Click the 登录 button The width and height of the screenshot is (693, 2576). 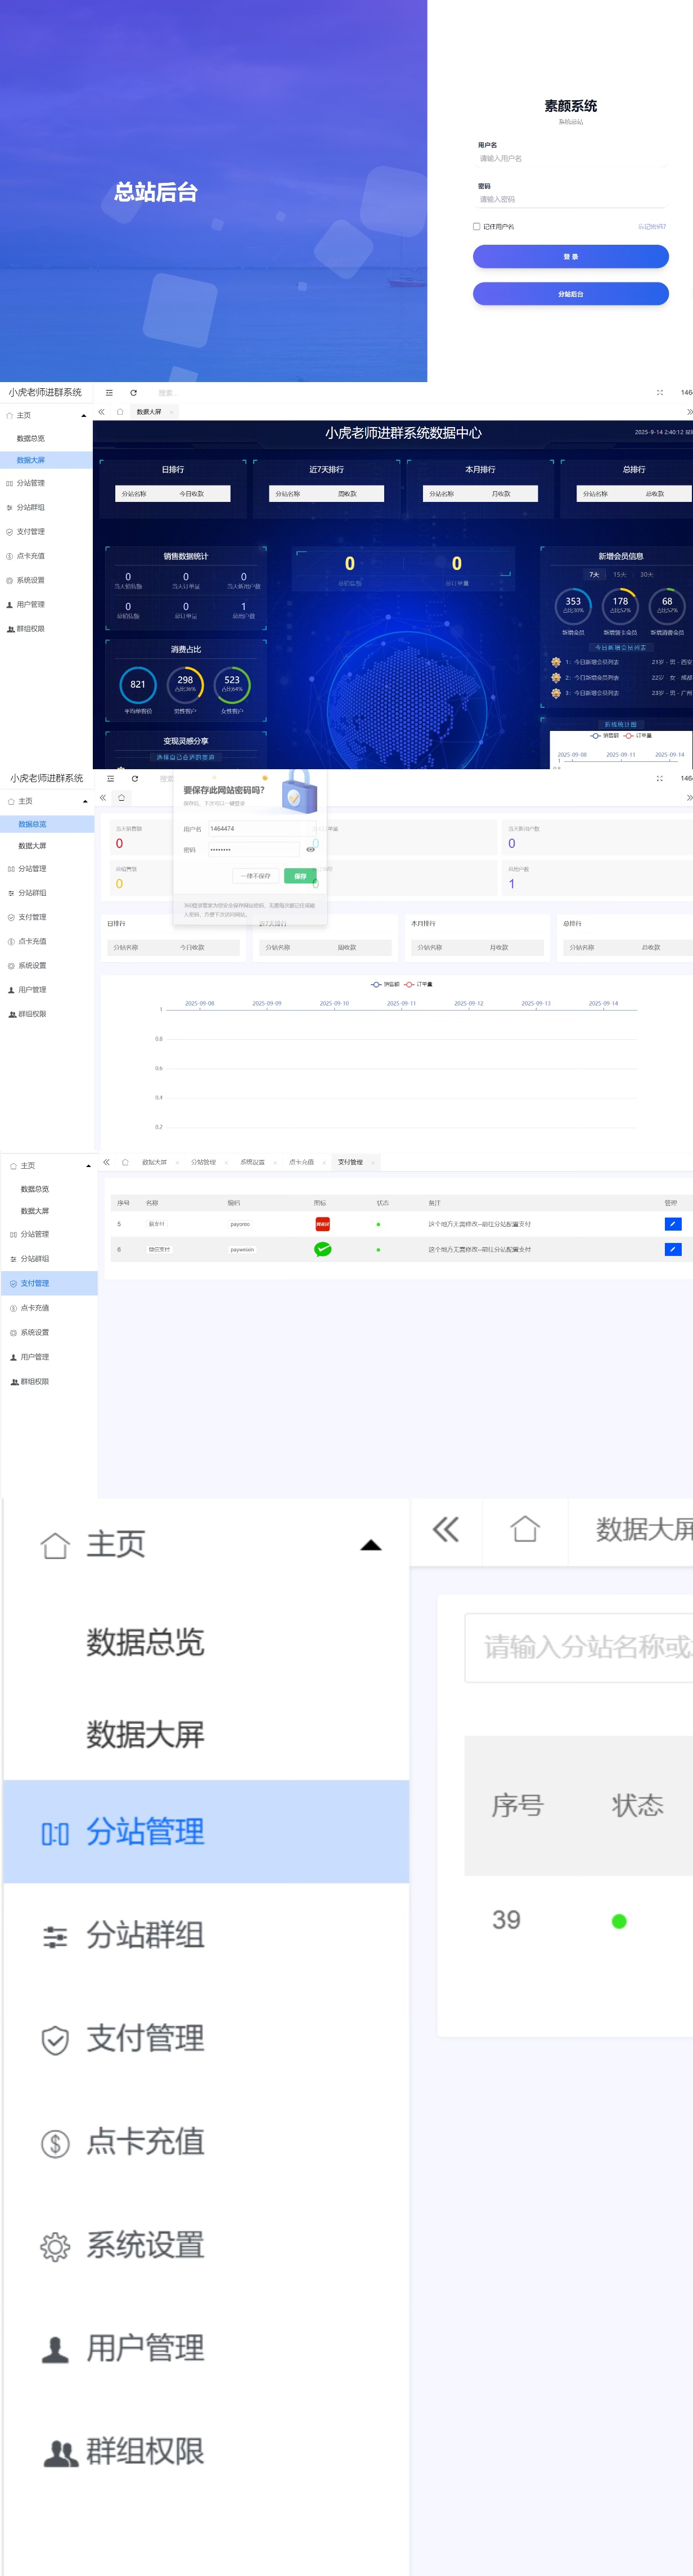pyautogui.click(x=570, y=257)
